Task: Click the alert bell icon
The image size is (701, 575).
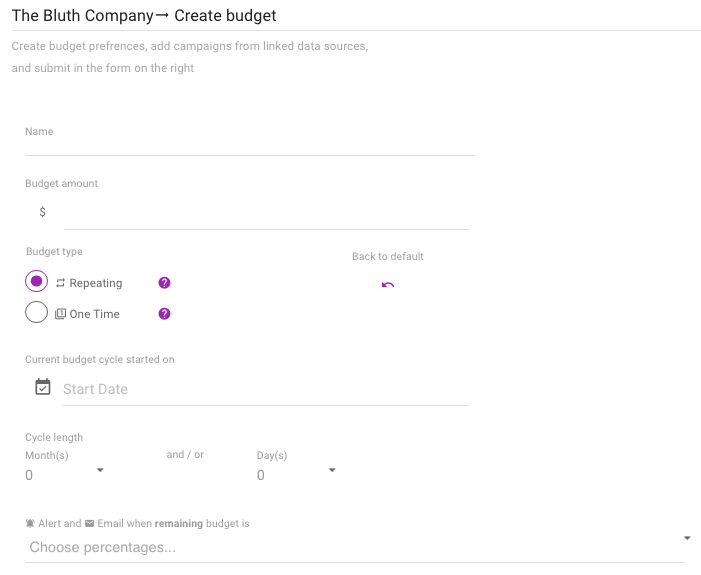Action: tap(30, 523)
